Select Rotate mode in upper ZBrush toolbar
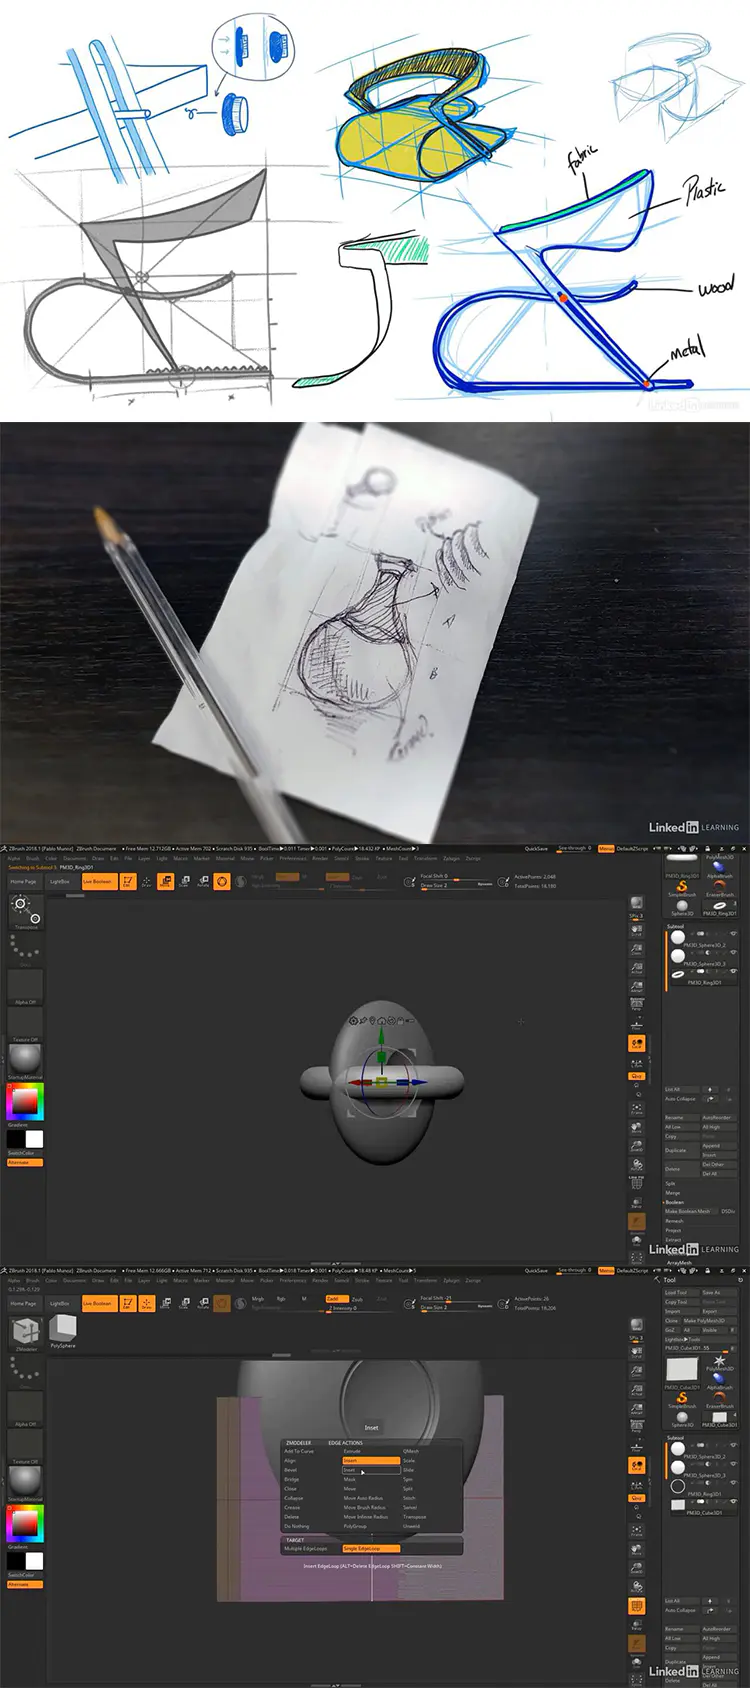The image size is (750, 1688). pyautogui.click(x=203, y=881)
